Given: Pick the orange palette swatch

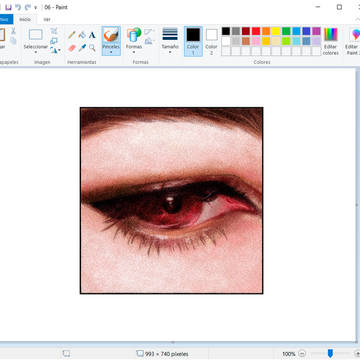Looking at the screenshot, I should click(x=266, y=31).
